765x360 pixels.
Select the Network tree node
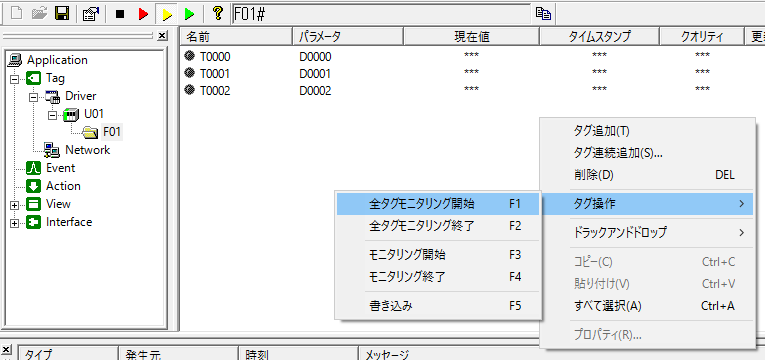tap(87, 150)
